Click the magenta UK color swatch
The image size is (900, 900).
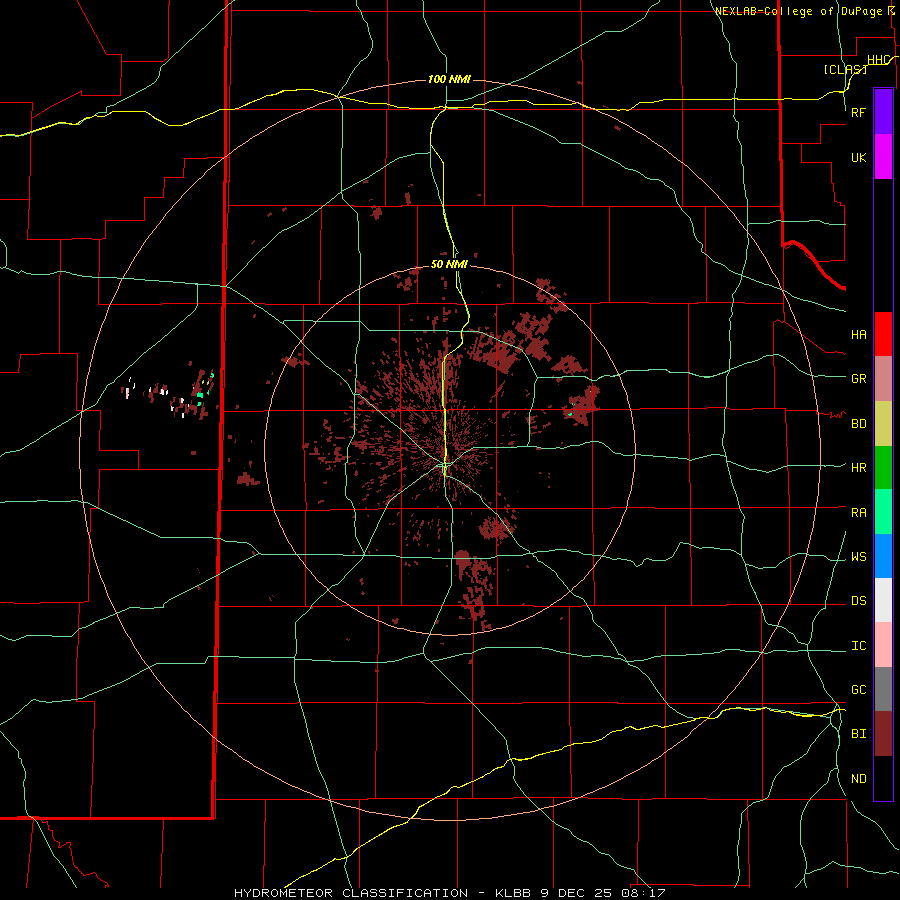click(883, 157)
